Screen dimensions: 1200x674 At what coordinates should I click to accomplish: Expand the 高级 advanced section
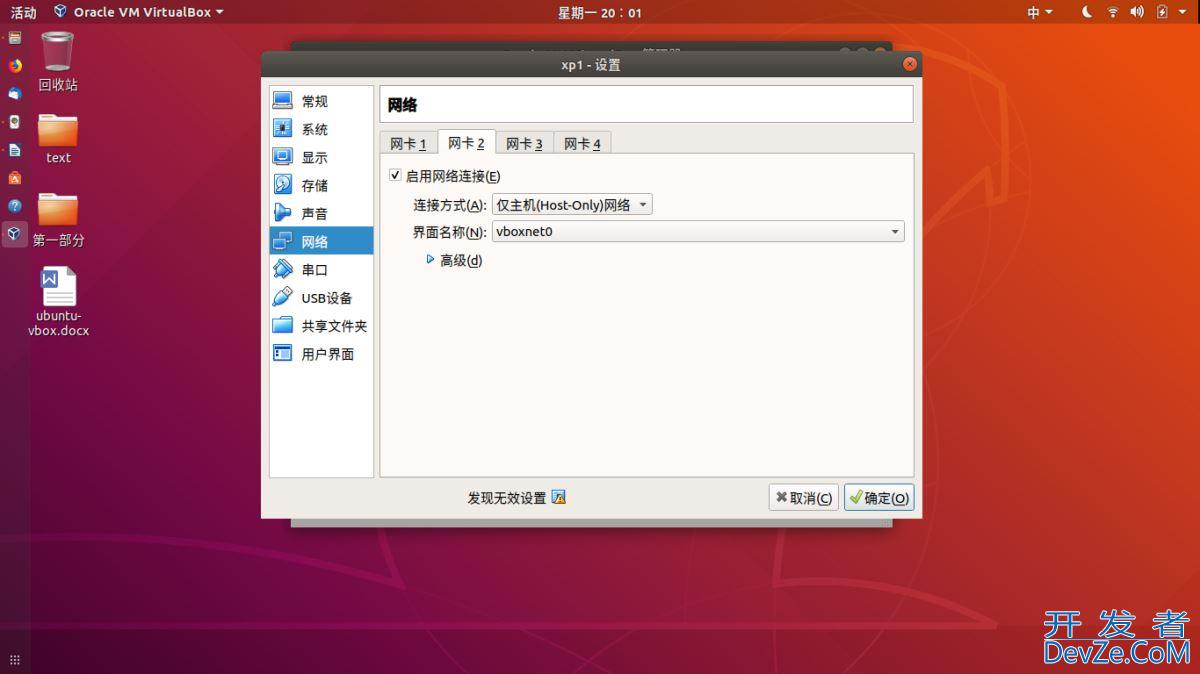454,260
